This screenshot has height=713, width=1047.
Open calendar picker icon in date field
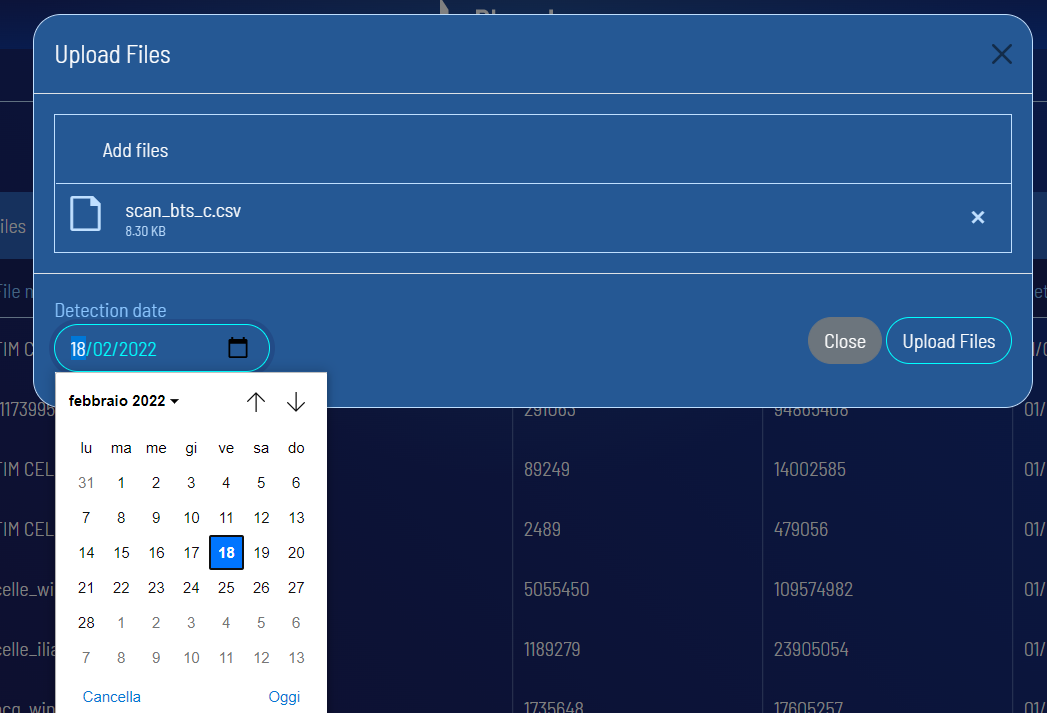click(x=238, y=348)
